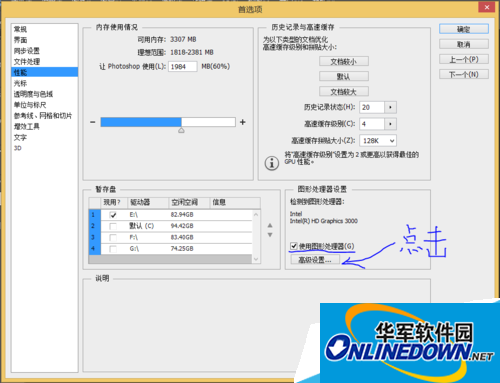Click the 空闲空间 column header
The height and width of the screenshot is (383, 500).
tap(189, 202)
